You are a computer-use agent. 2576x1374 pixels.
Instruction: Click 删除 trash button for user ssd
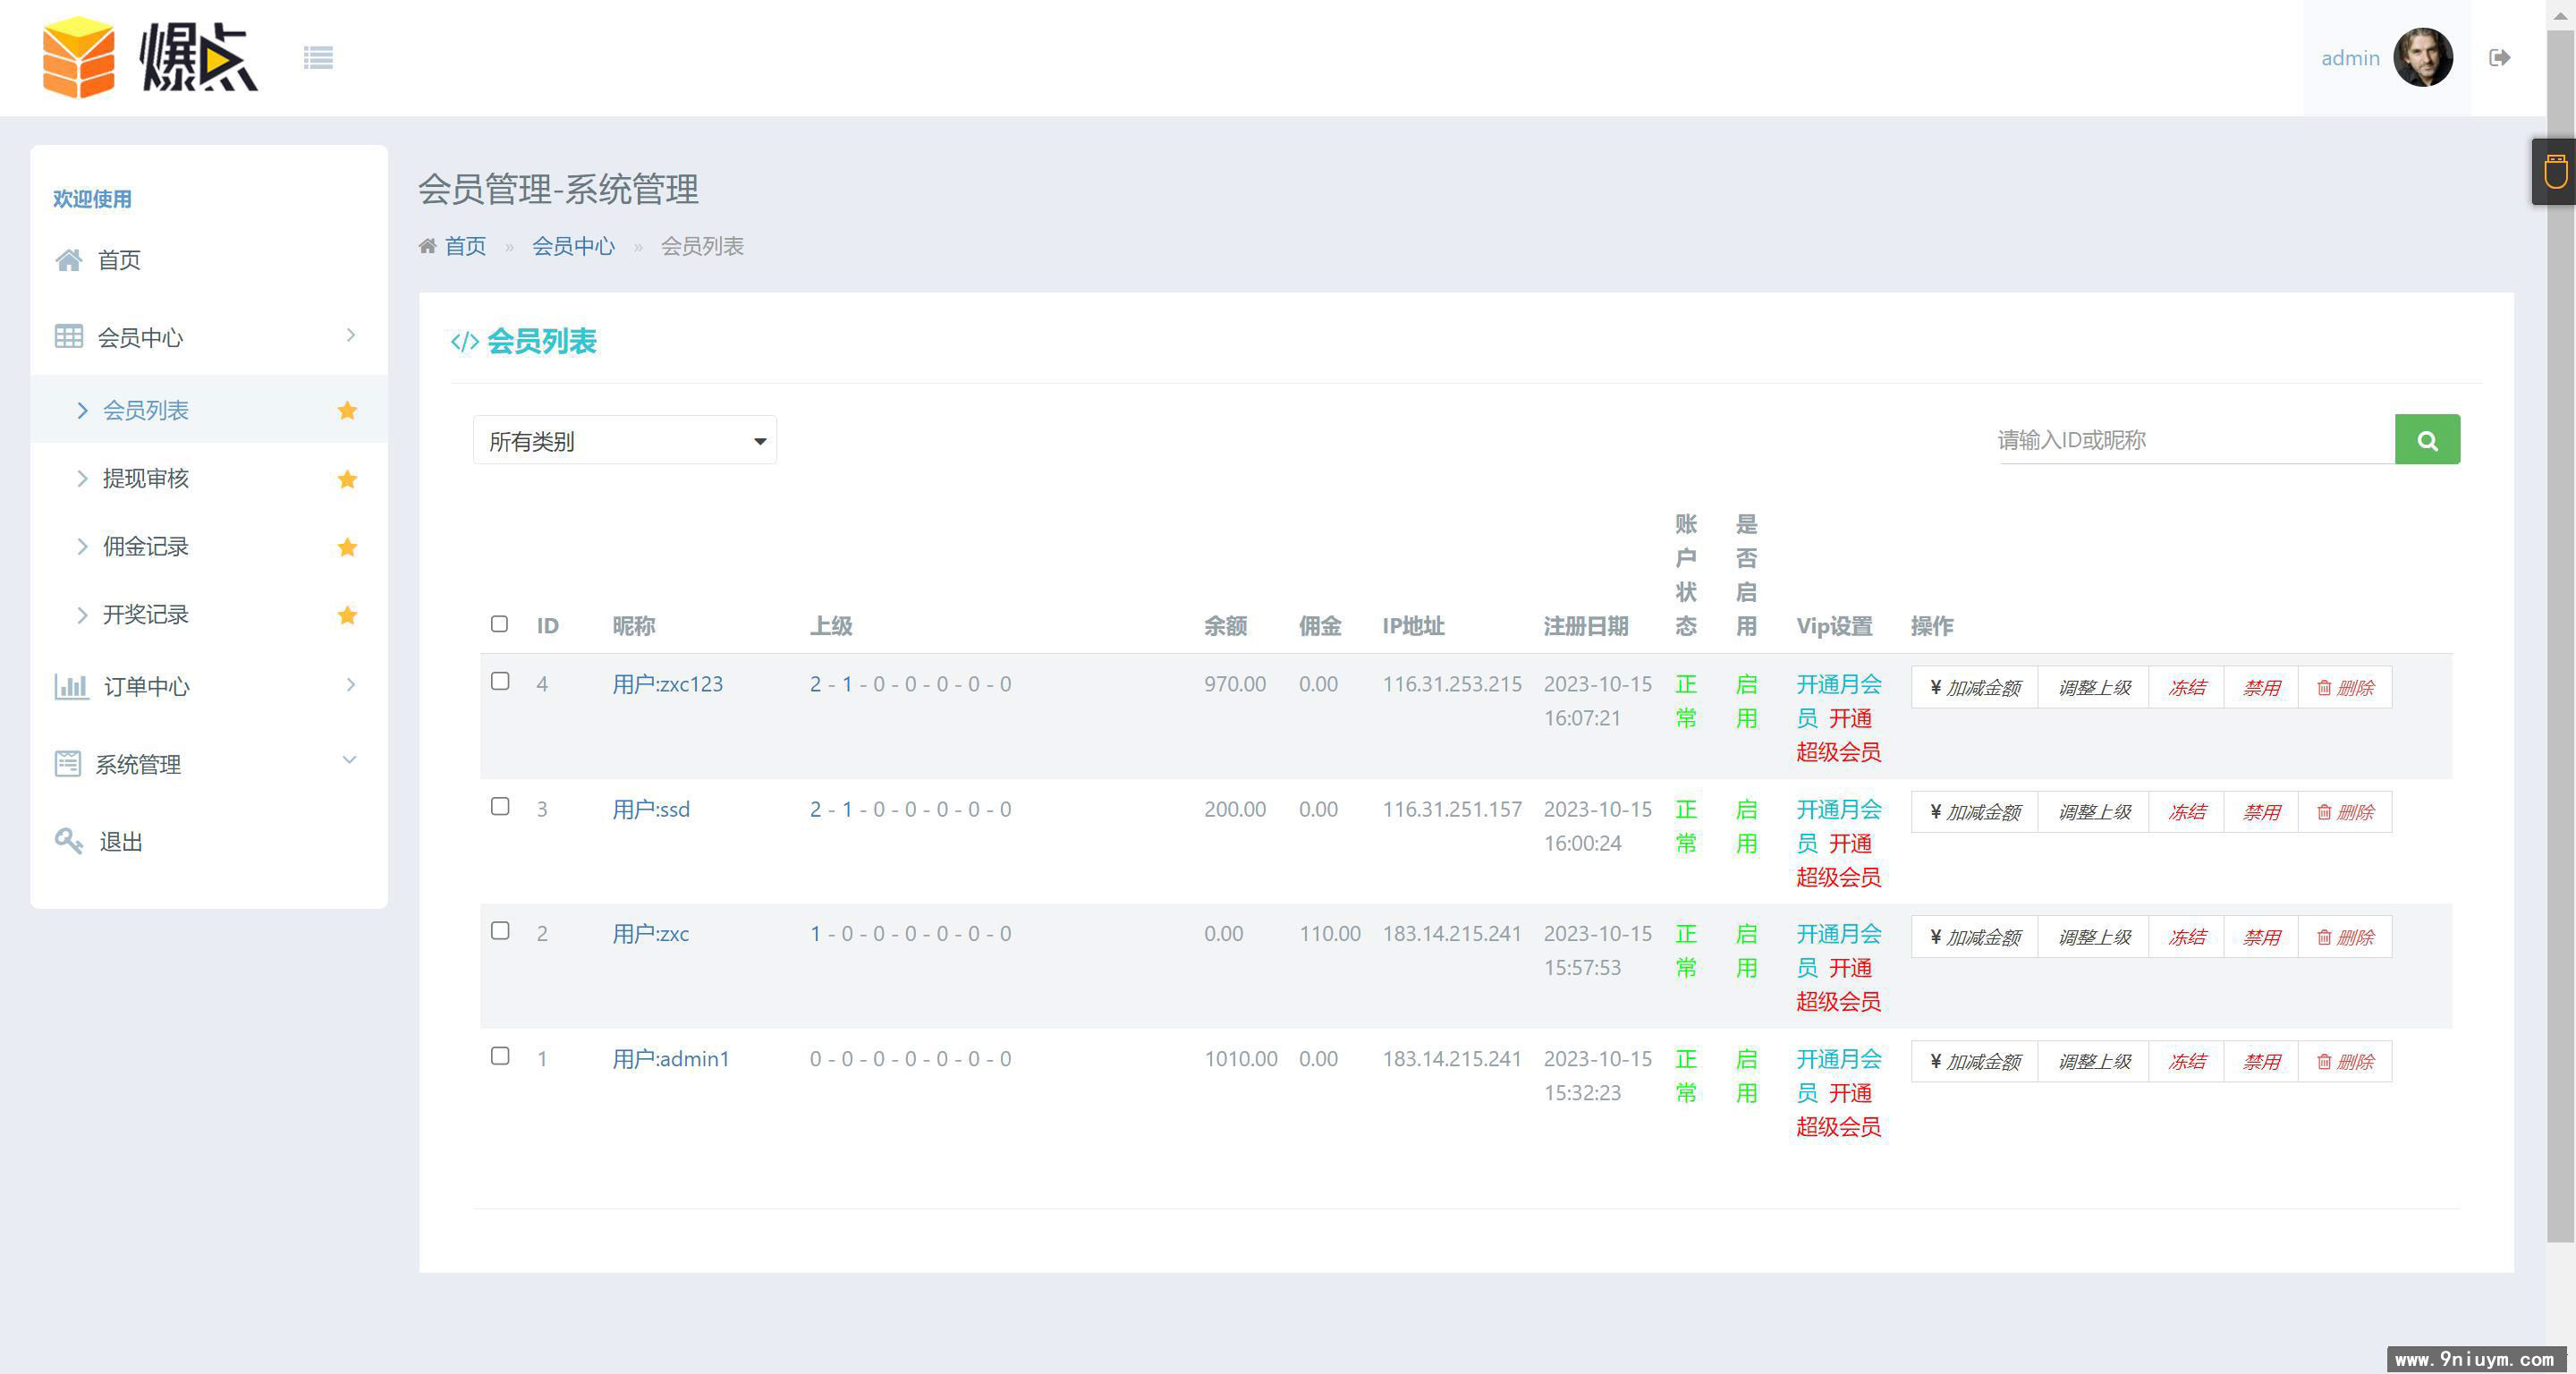[2345, 812]
